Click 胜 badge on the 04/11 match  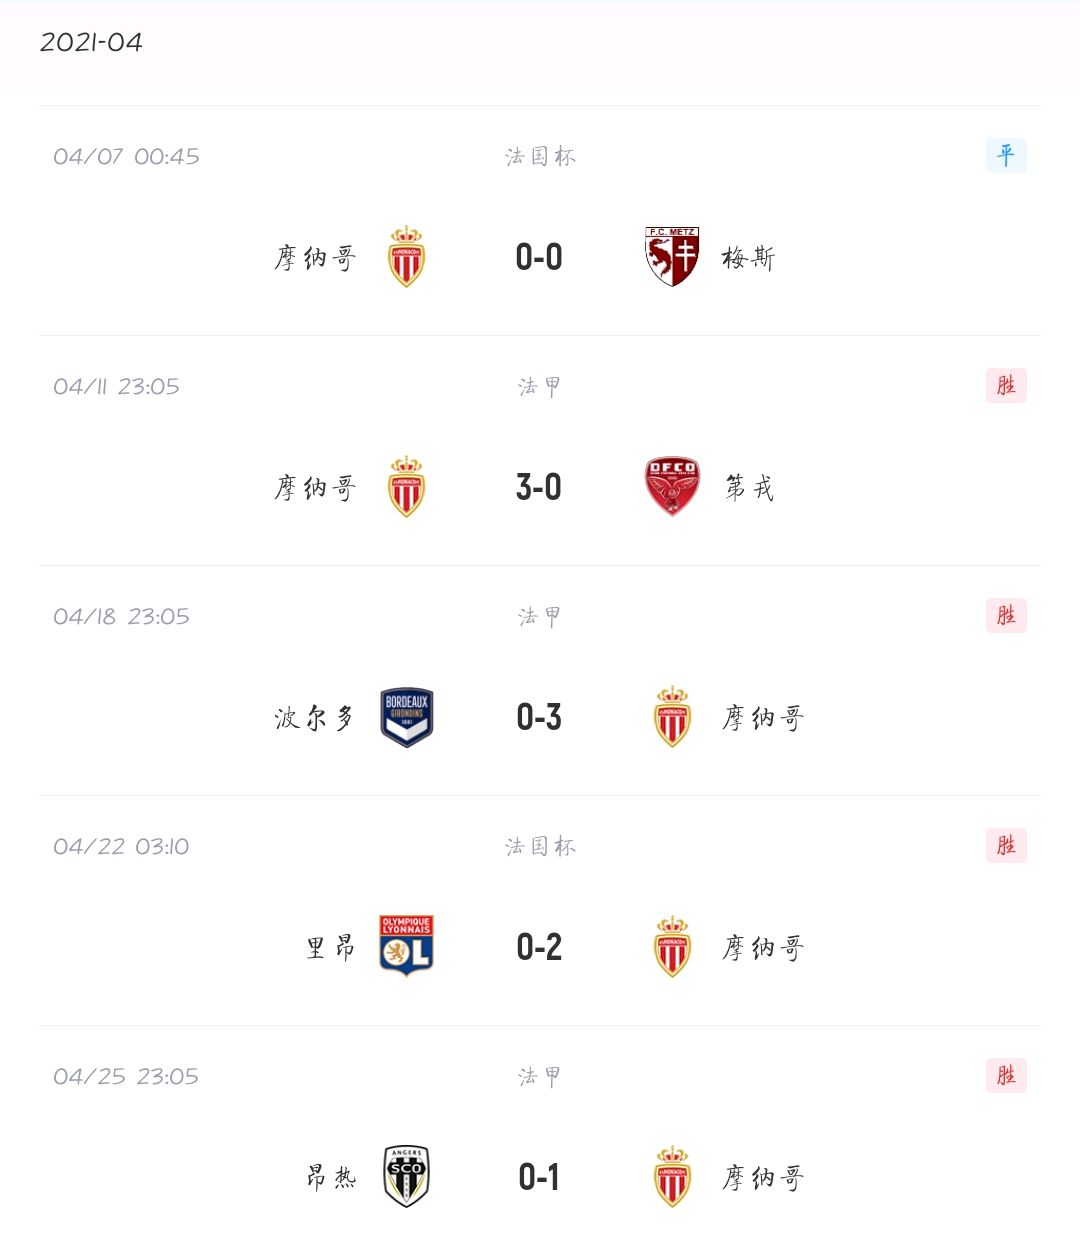pos(1006,385)
